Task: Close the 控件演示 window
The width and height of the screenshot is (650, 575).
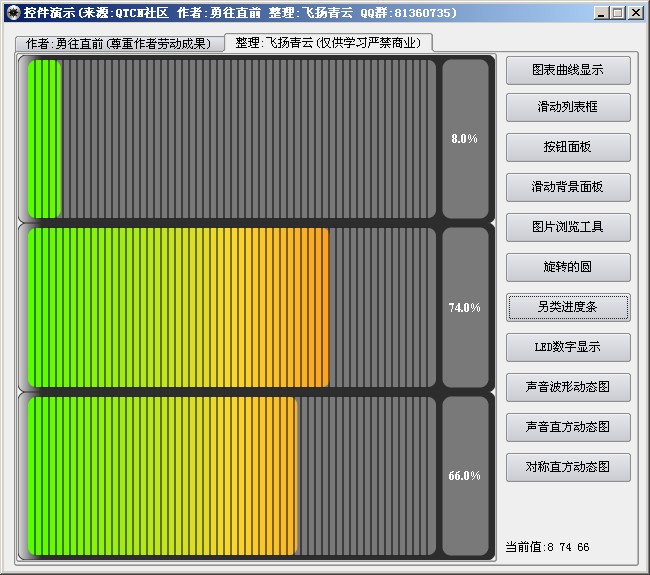Action: pyautogui.click(x=635, y=13)
